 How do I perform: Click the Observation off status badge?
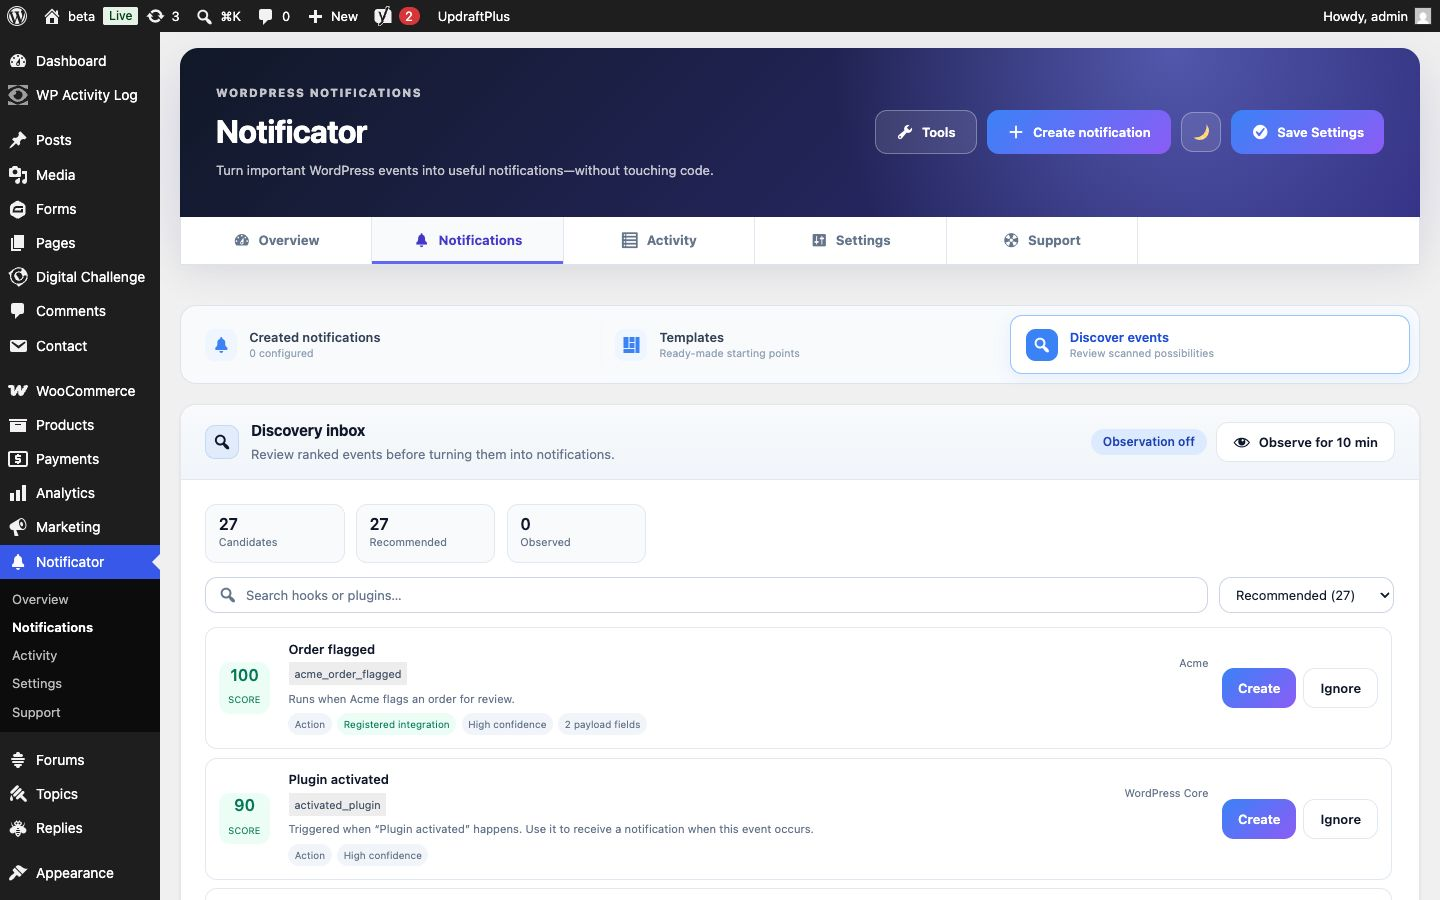click(x=1148, y=442)
